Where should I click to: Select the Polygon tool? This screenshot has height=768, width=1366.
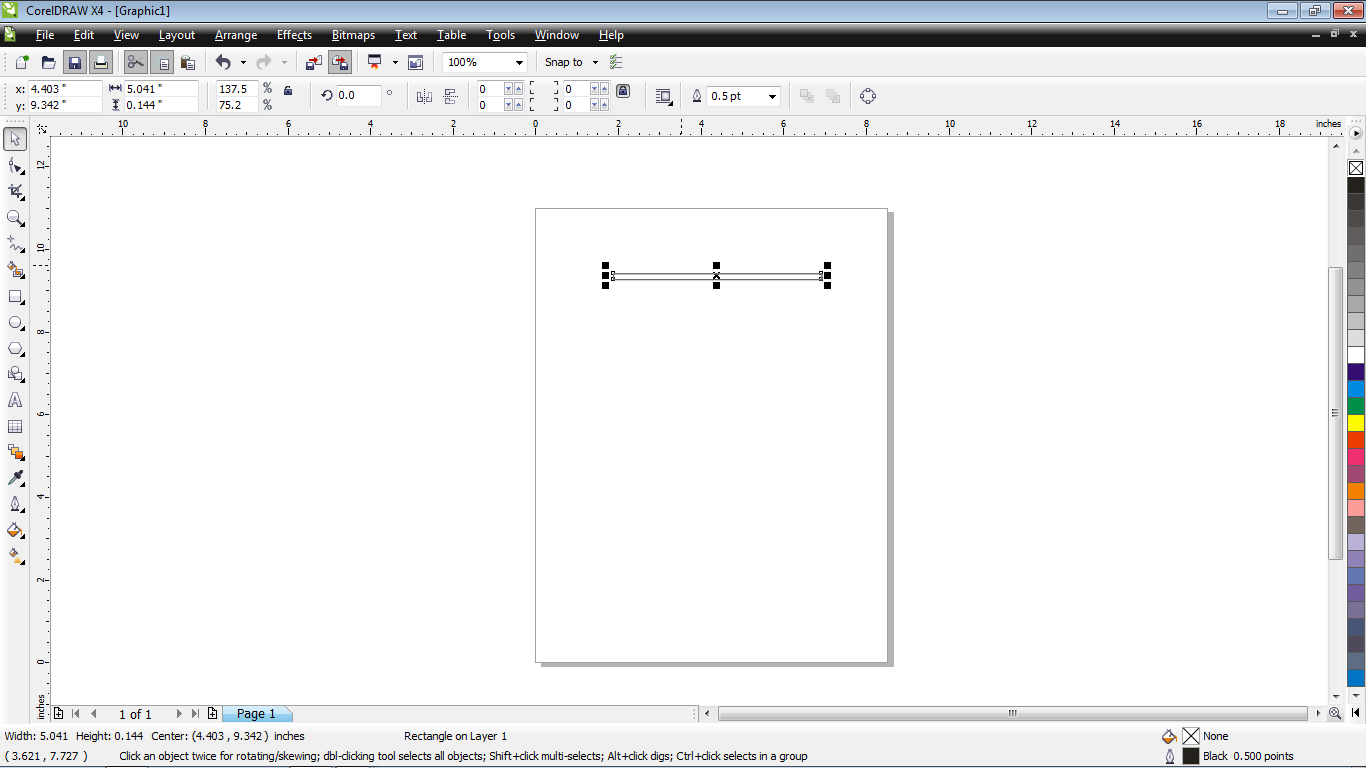click(x=15, y=348)
